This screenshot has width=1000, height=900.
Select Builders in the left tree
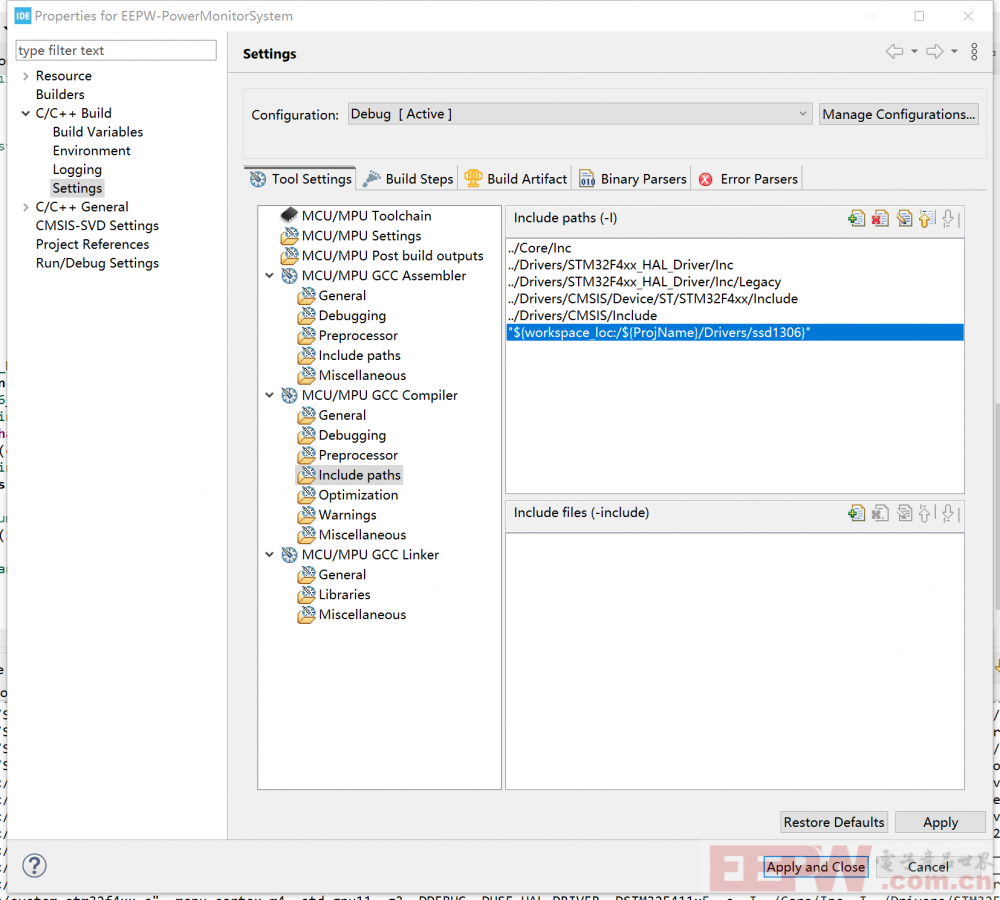[x=60, y=94]
